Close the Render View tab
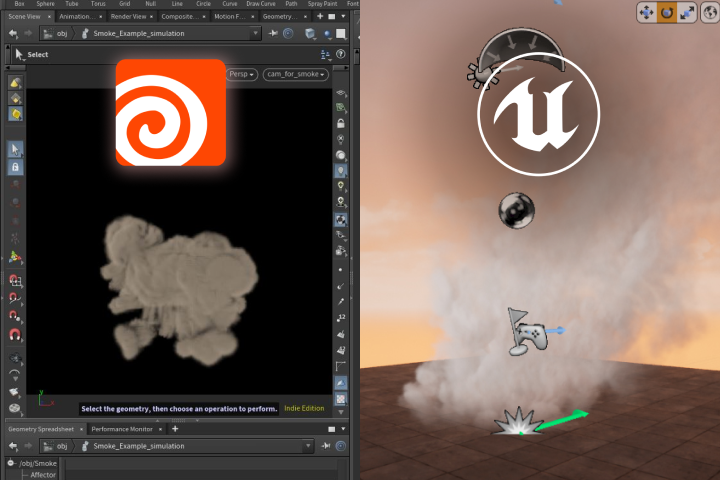The image size is (720, 480). [152, 17]
